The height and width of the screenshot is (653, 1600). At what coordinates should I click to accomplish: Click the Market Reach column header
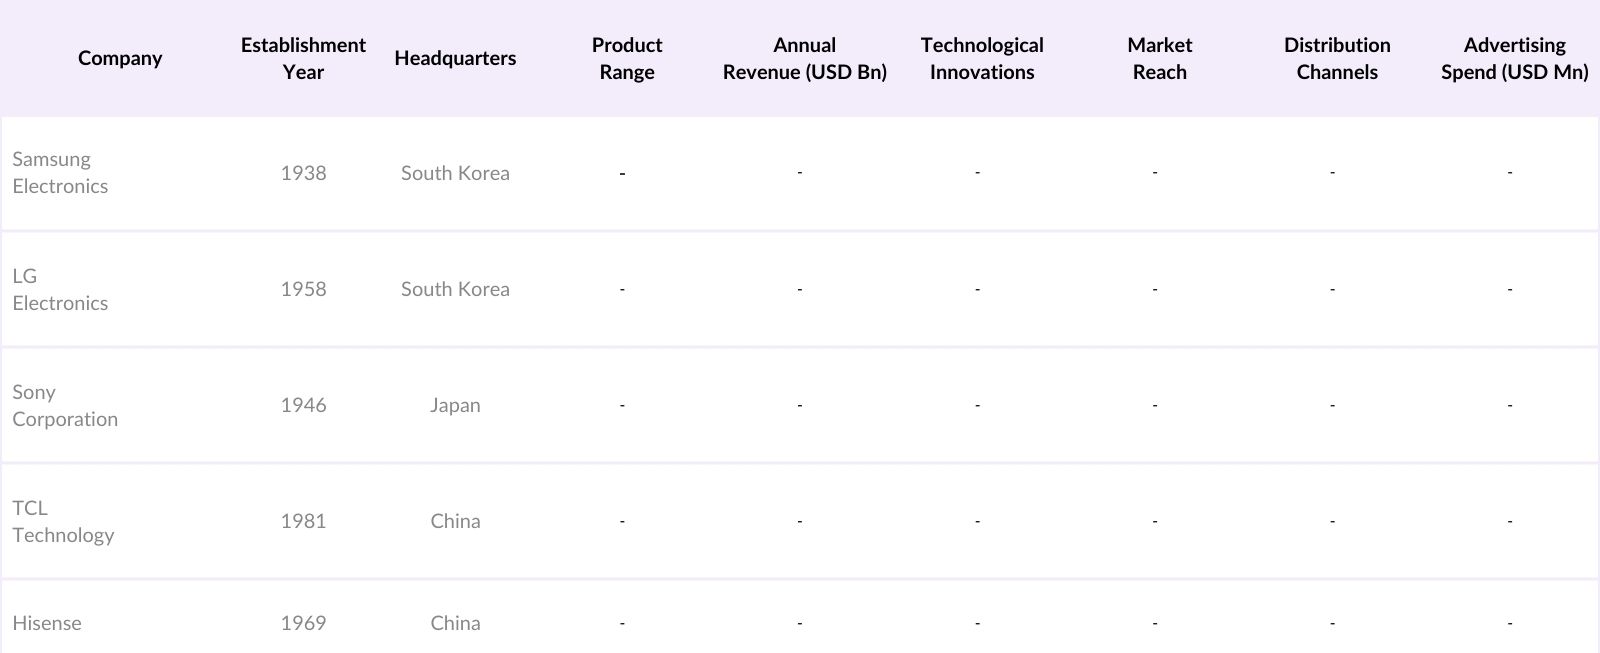tap(1159, 58)
